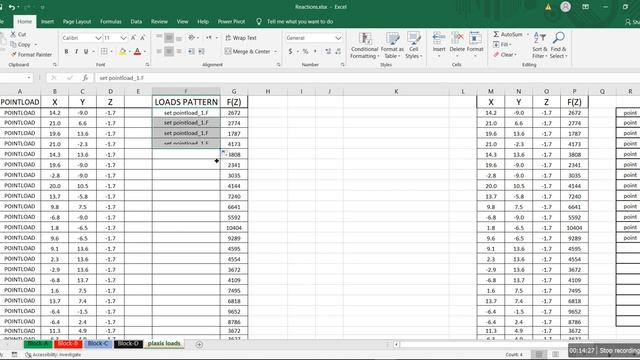Open the View tab
This screenshot has width=640, height=360.
(x=182, y=22)
